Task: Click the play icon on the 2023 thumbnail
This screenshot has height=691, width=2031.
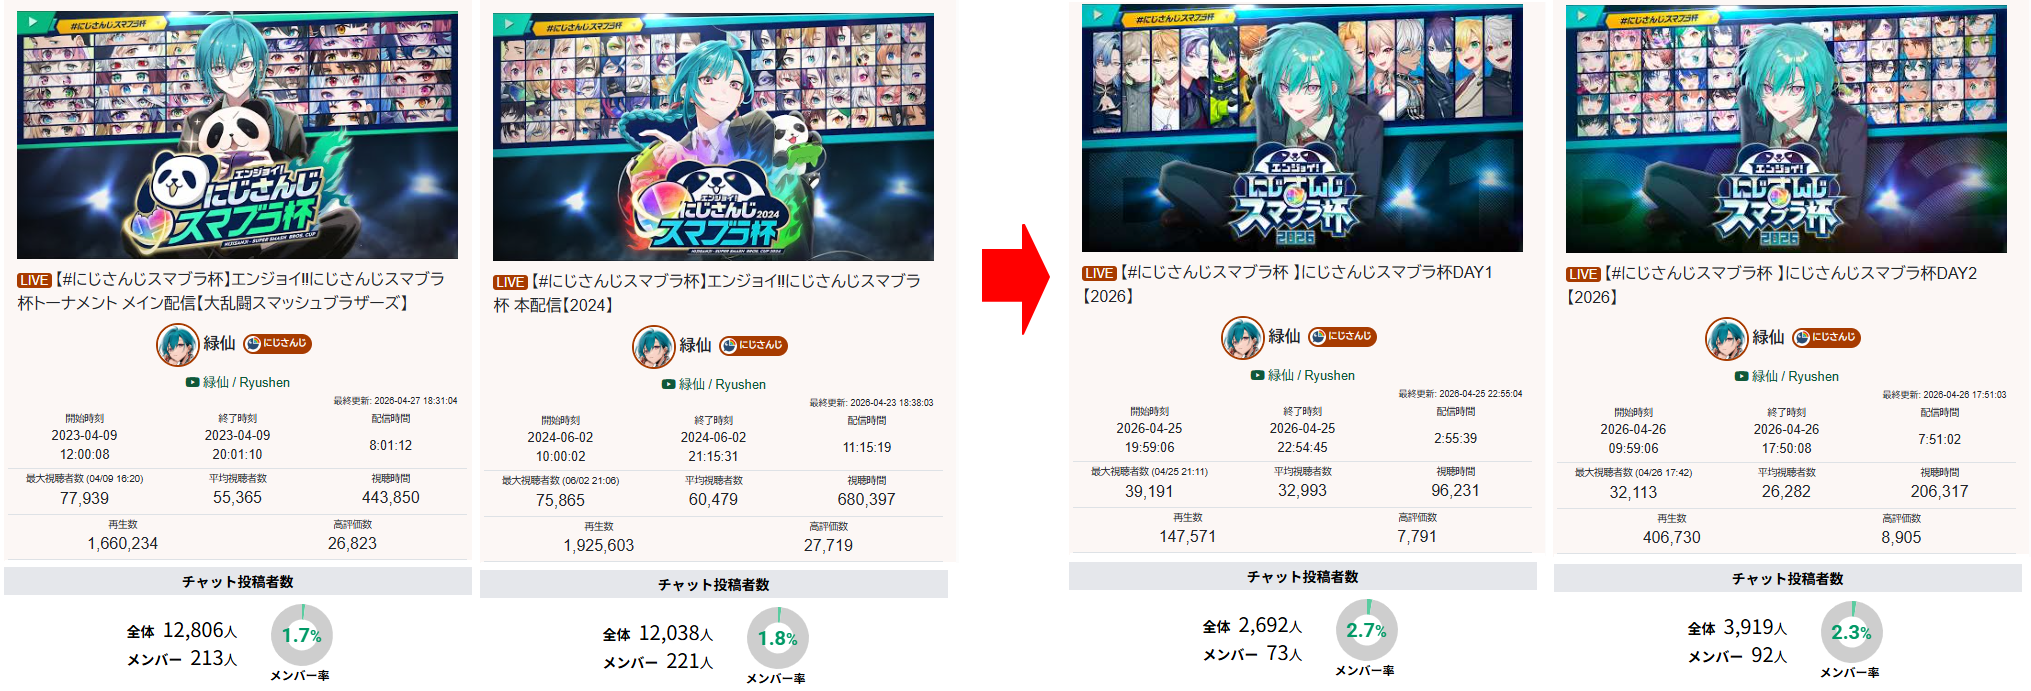Action: tap(33, 21)
